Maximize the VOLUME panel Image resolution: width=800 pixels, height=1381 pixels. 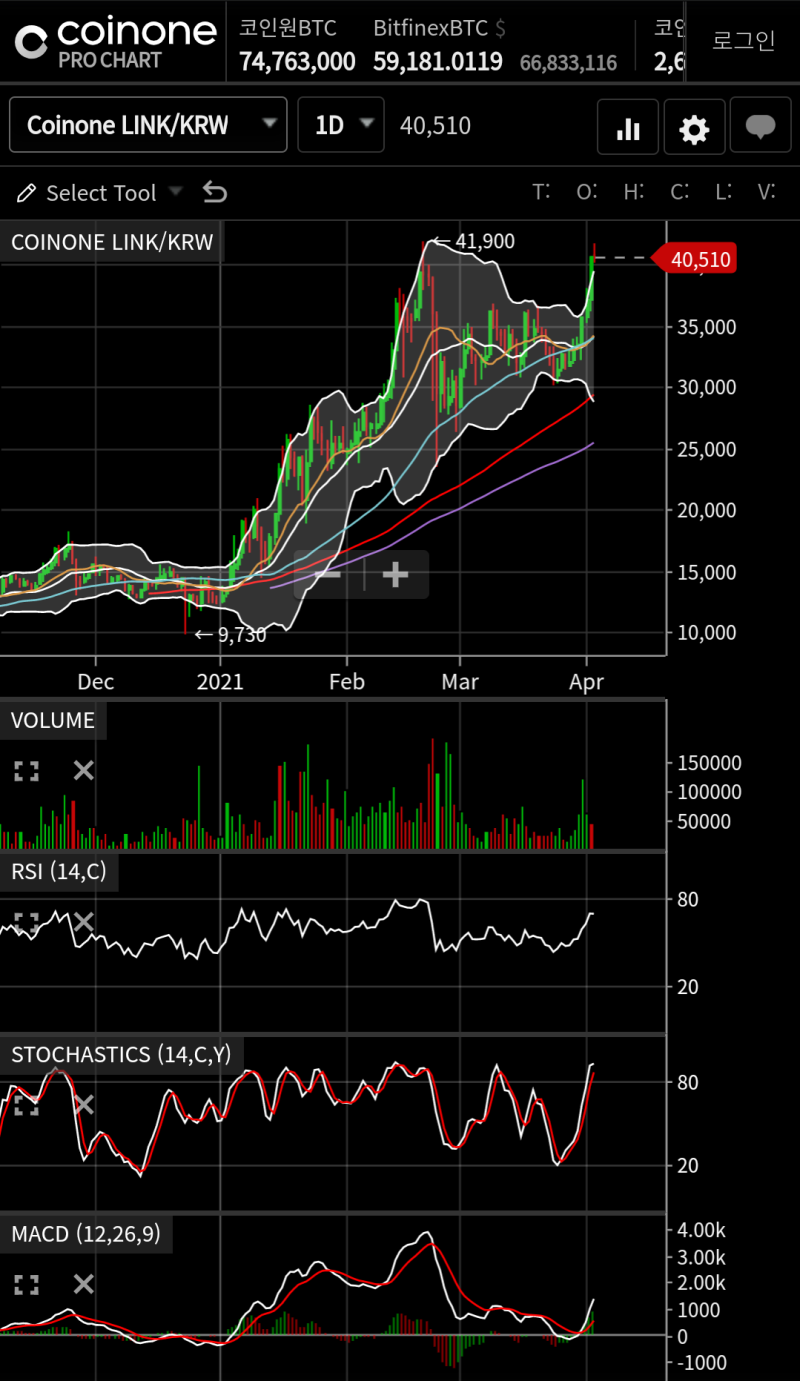click(x=26, y=771)
